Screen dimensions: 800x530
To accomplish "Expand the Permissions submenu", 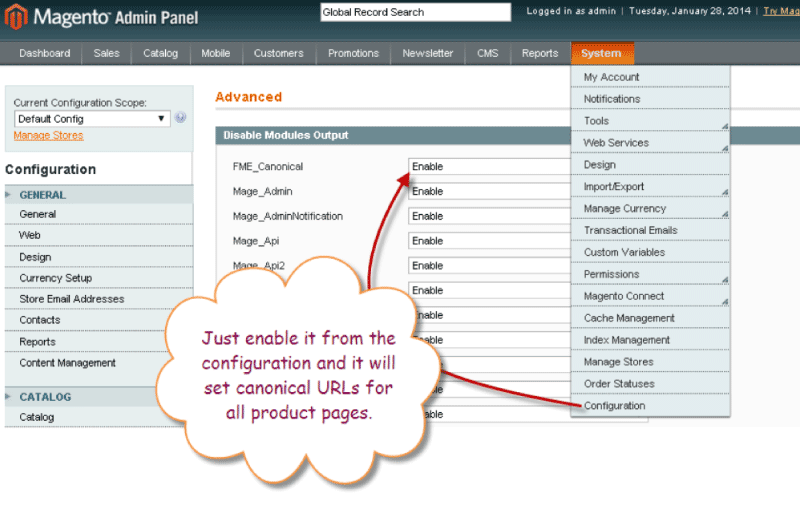I will pos(650,274).
